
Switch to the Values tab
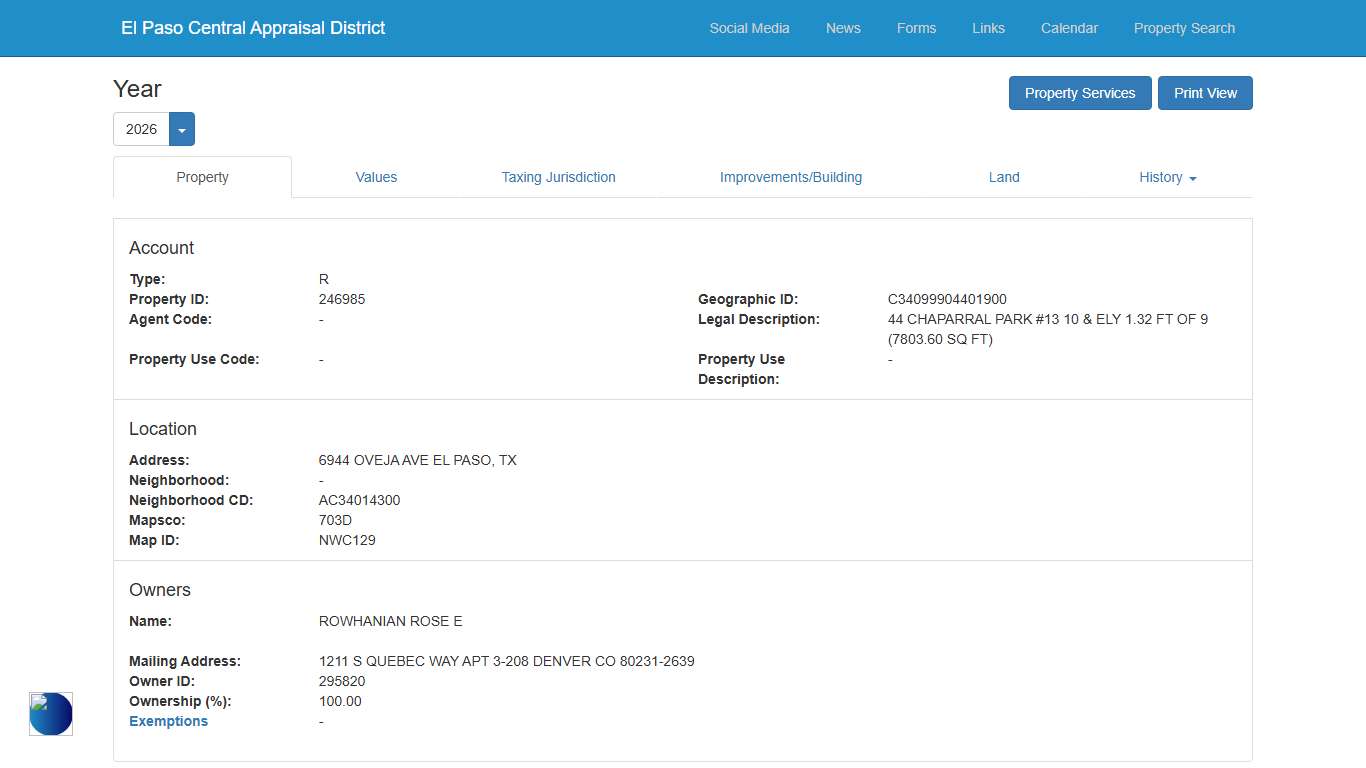pyautogui.click(x=376, y=177)
